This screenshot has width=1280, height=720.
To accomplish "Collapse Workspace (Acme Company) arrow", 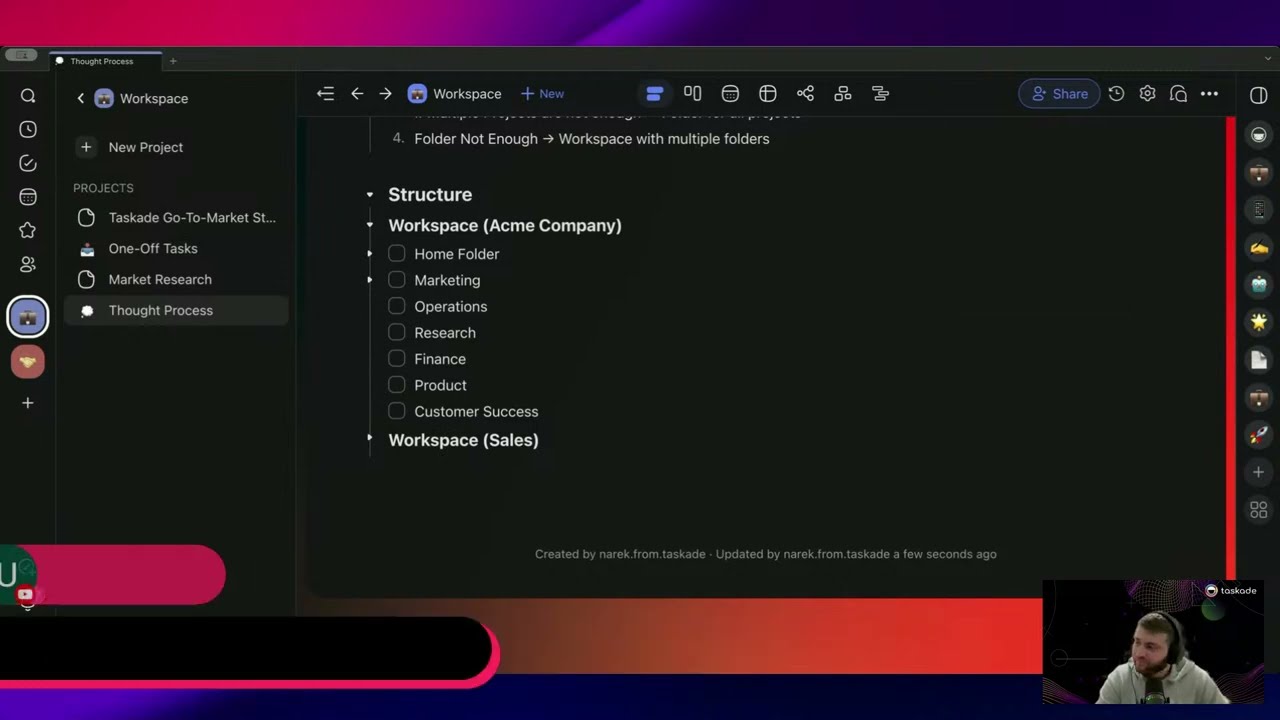I will point(369,226).
